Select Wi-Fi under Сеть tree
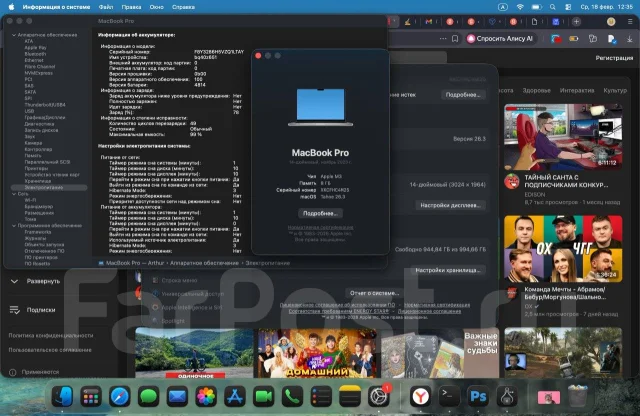 pyautogui.click(x=30, y=200)
